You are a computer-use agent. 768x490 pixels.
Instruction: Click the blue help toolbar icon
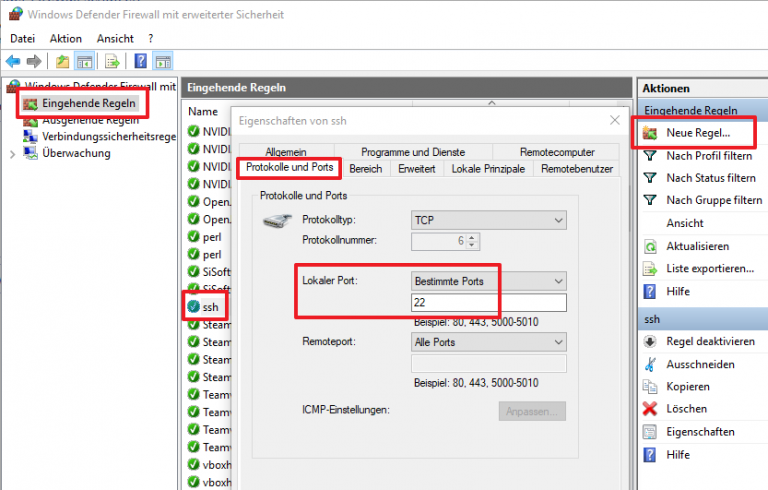141,61
